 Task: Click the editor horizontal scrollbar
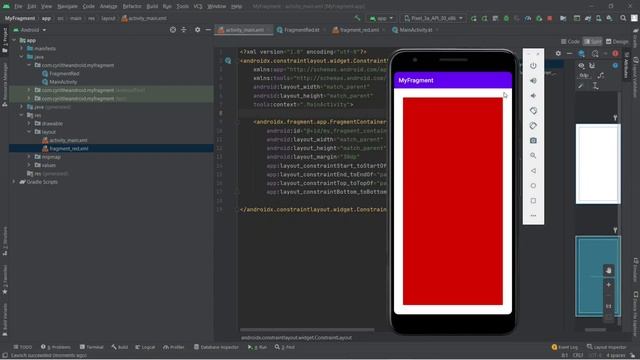pyautogui.click(x=307, y=330)
